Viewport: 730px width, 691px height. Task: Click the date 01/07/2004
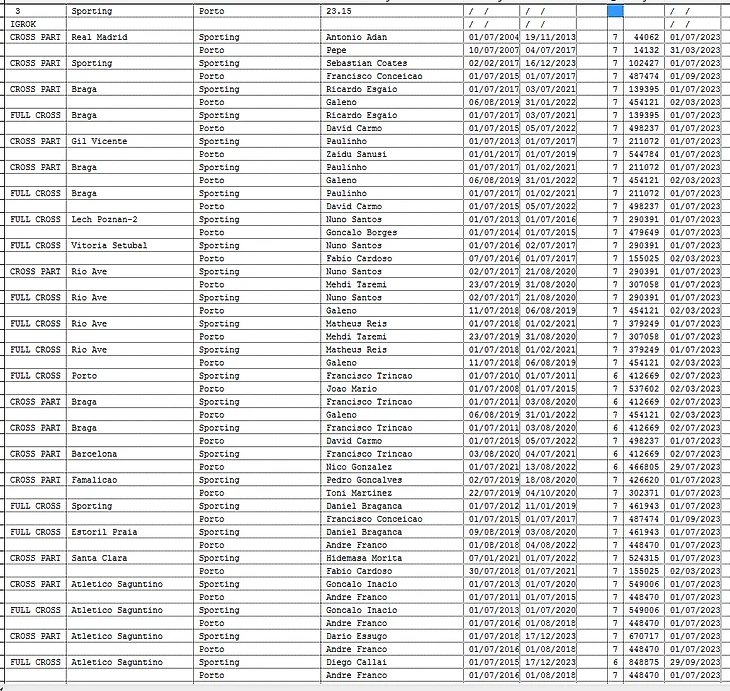[493, 37]
